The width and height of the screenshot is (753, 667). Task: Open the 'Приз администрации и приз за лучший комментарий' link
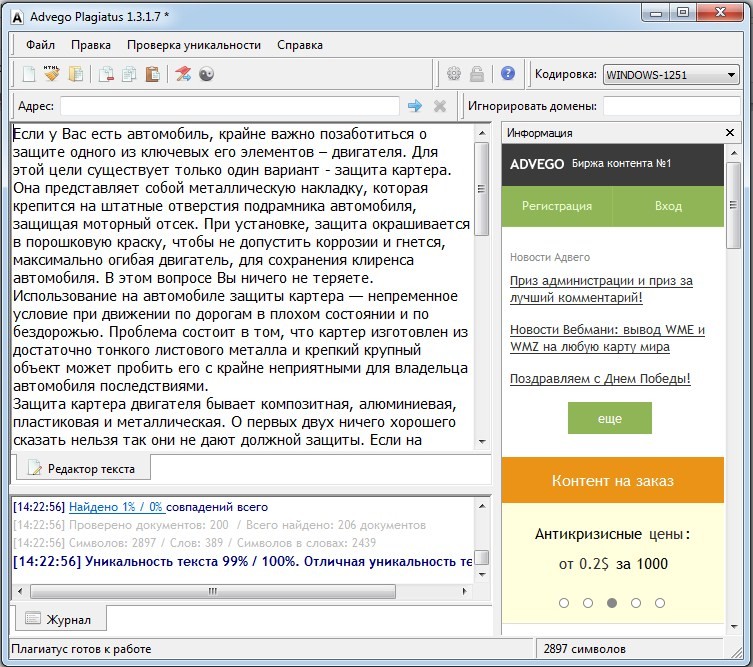(x=601, y=289)
